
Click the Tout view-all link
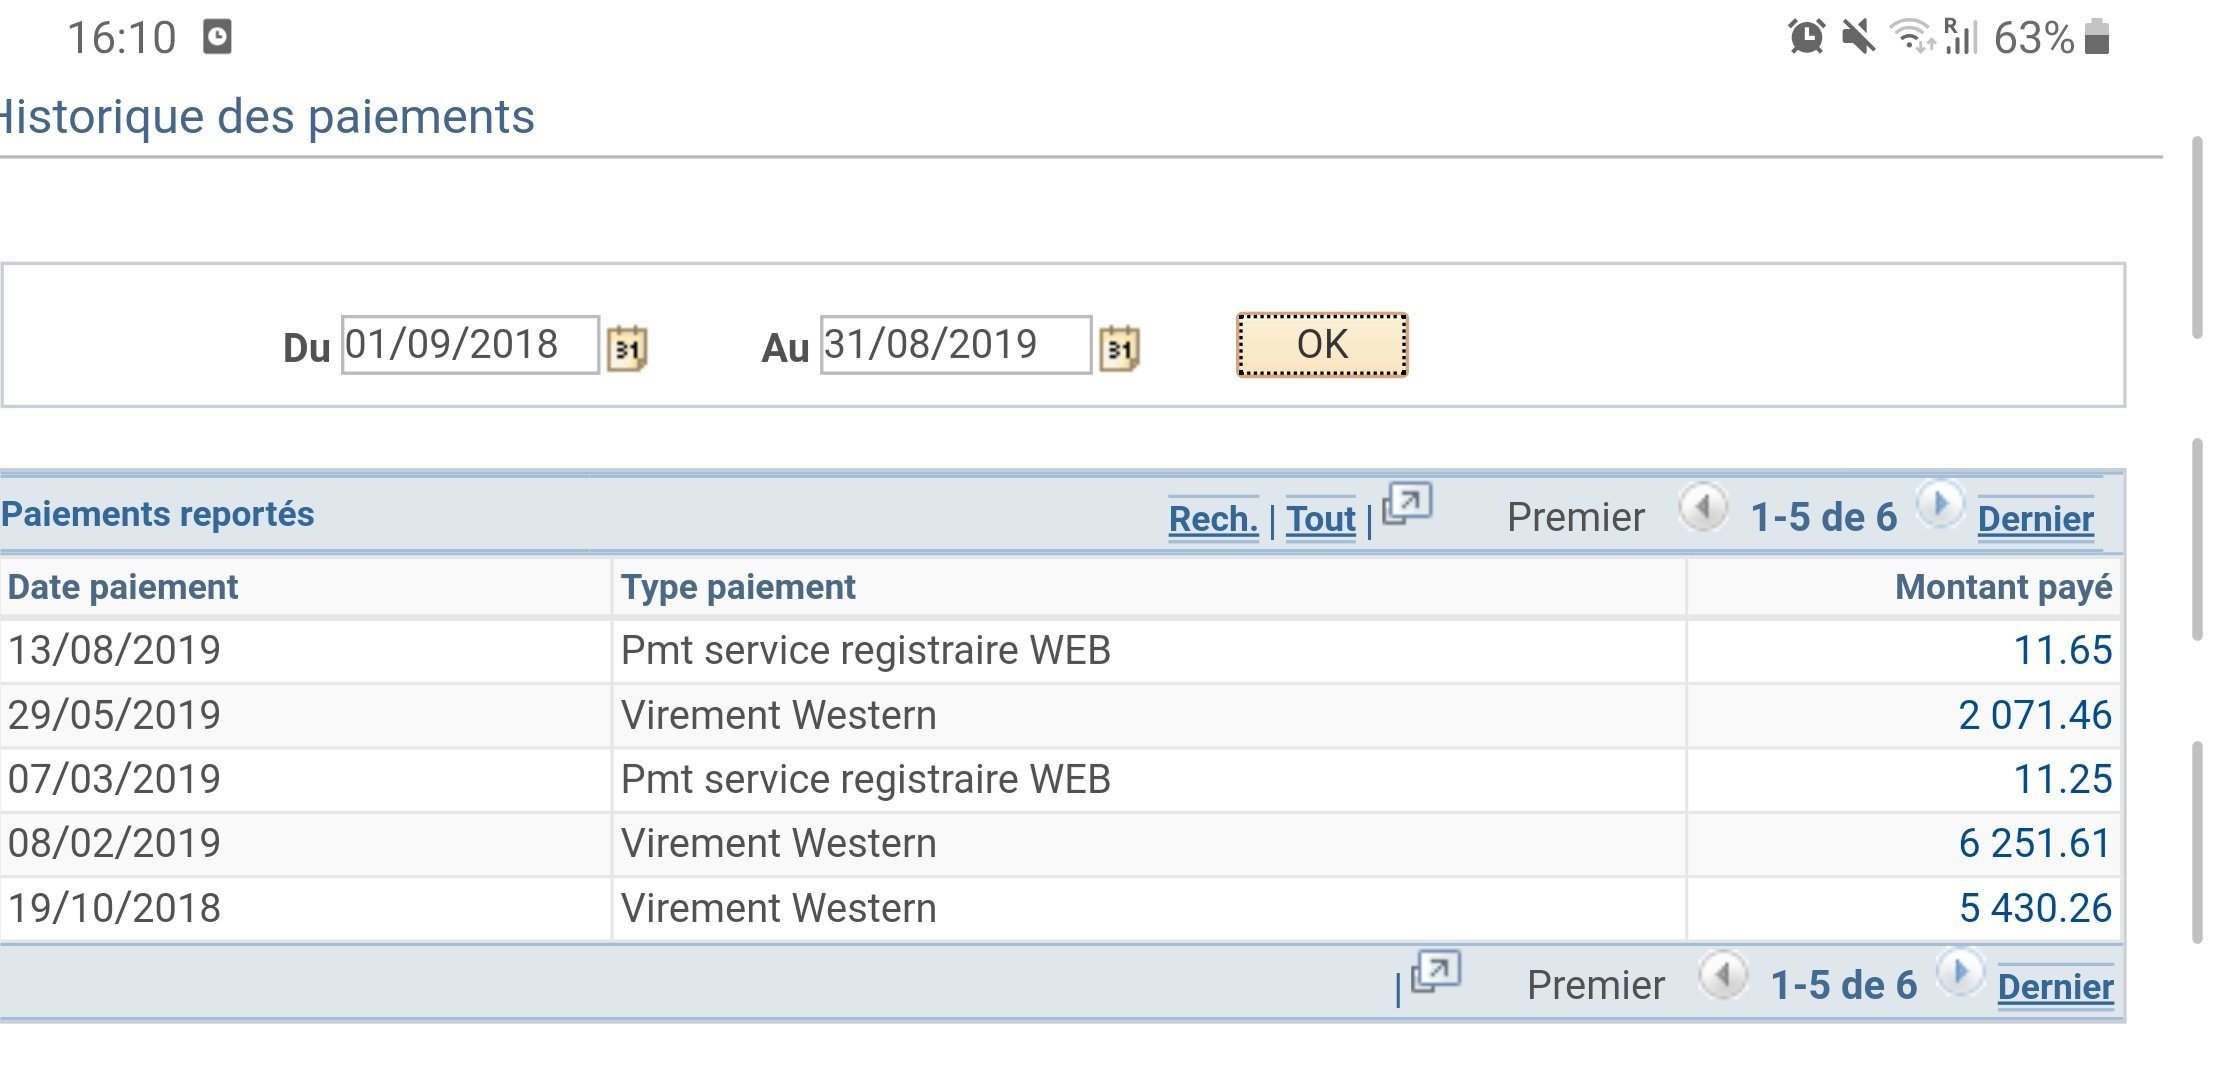click(x=1321, y=518)
